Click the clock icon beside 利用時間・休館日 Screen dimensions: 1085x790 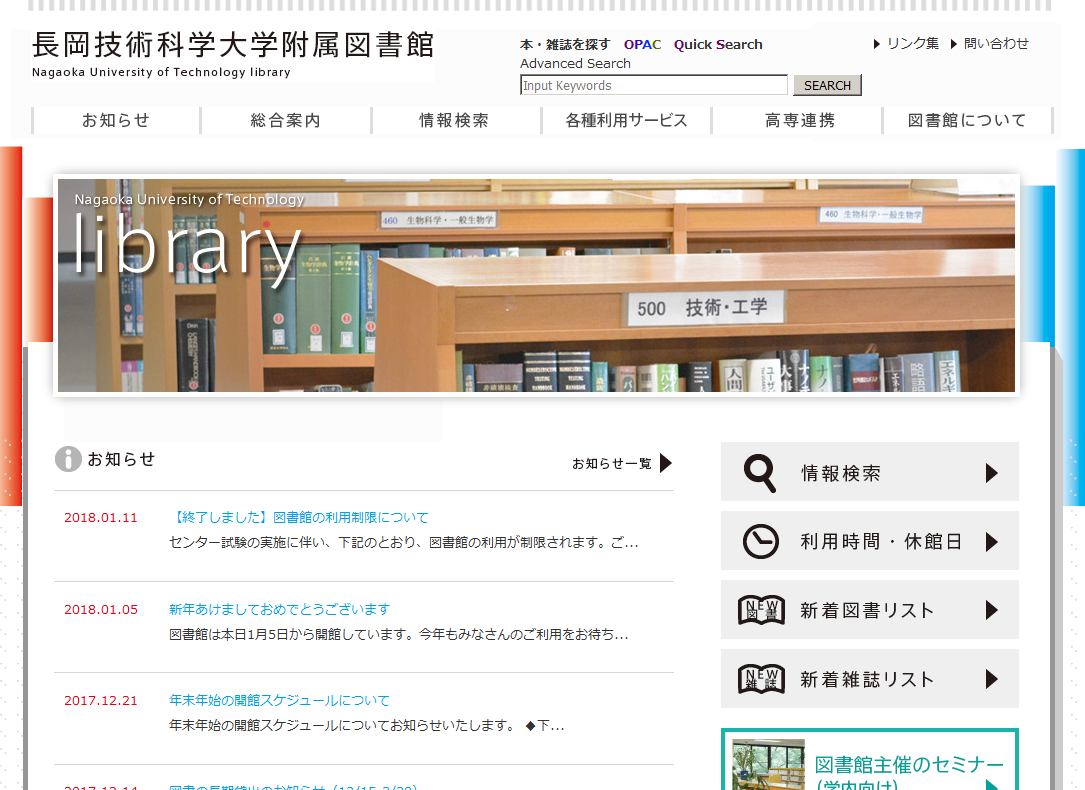(x=760, y=541)
